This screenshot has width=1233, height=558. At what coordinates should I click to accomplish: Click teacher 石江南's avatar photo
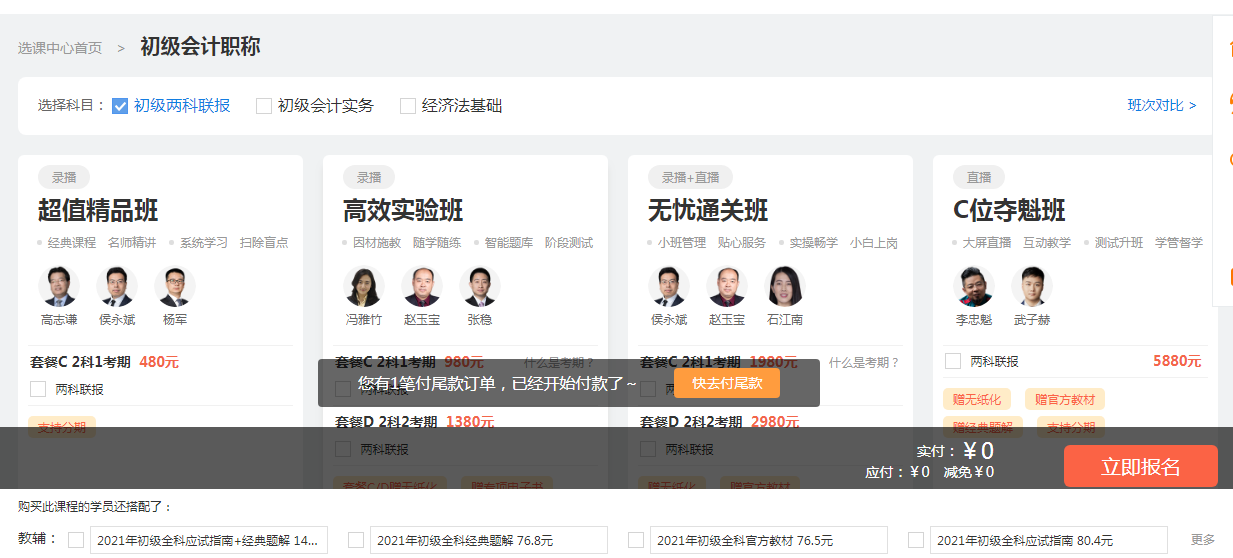(785, 287)
